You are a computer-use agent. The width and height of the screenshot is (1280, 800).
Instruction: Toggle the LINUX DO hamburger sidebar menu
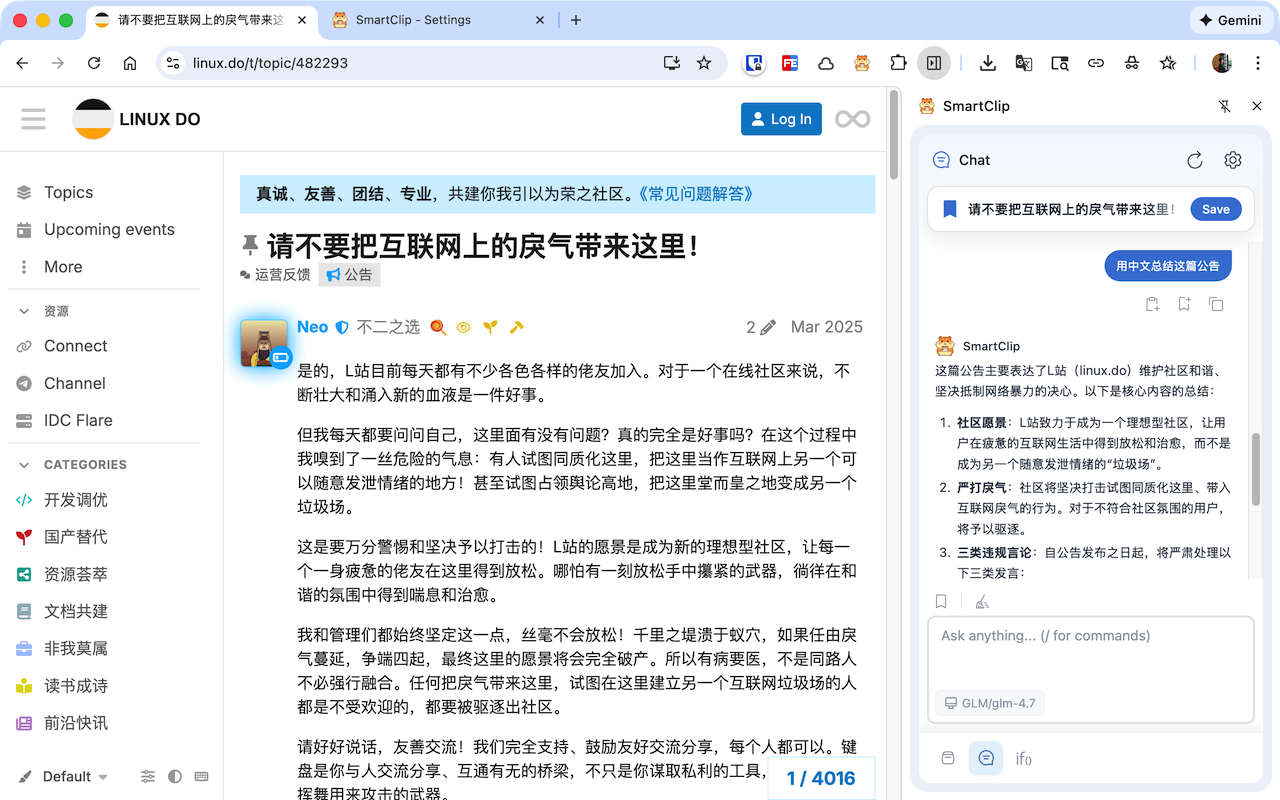(x=34, y=119)
